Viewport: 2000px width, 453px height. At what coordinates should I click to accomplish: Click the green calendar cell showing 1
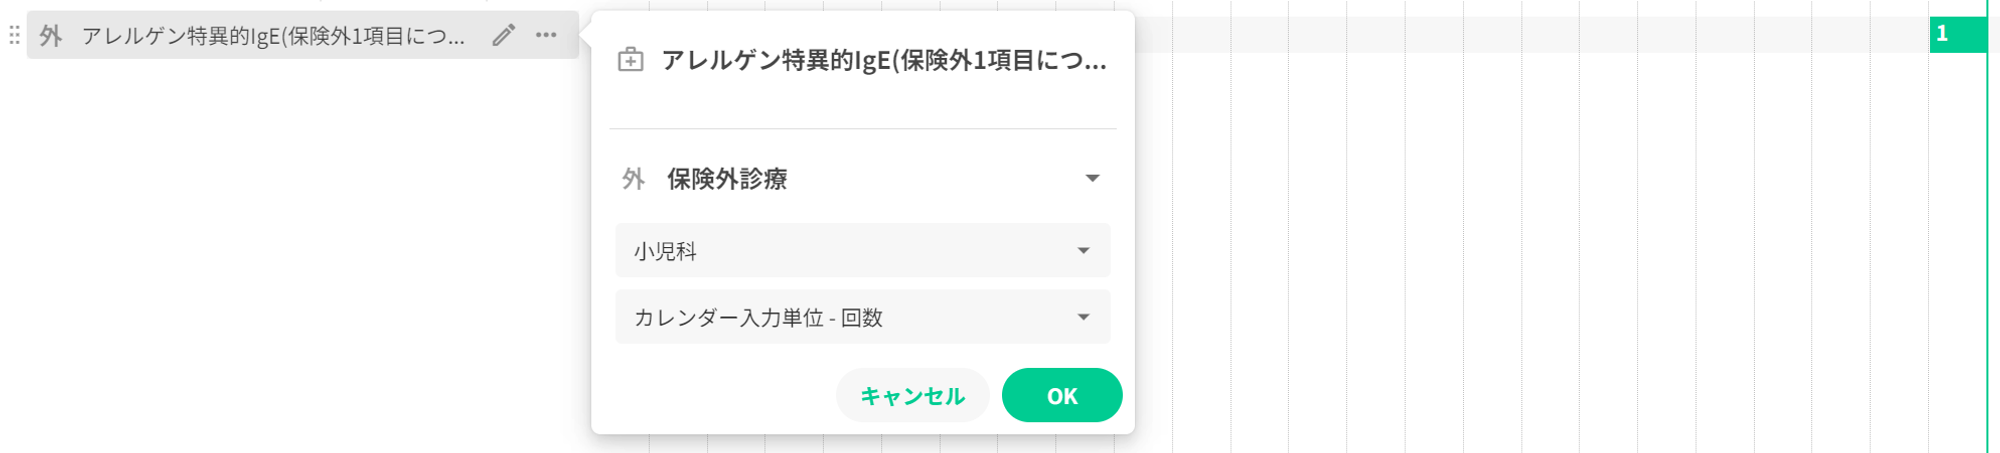[x=1957, y=34]
